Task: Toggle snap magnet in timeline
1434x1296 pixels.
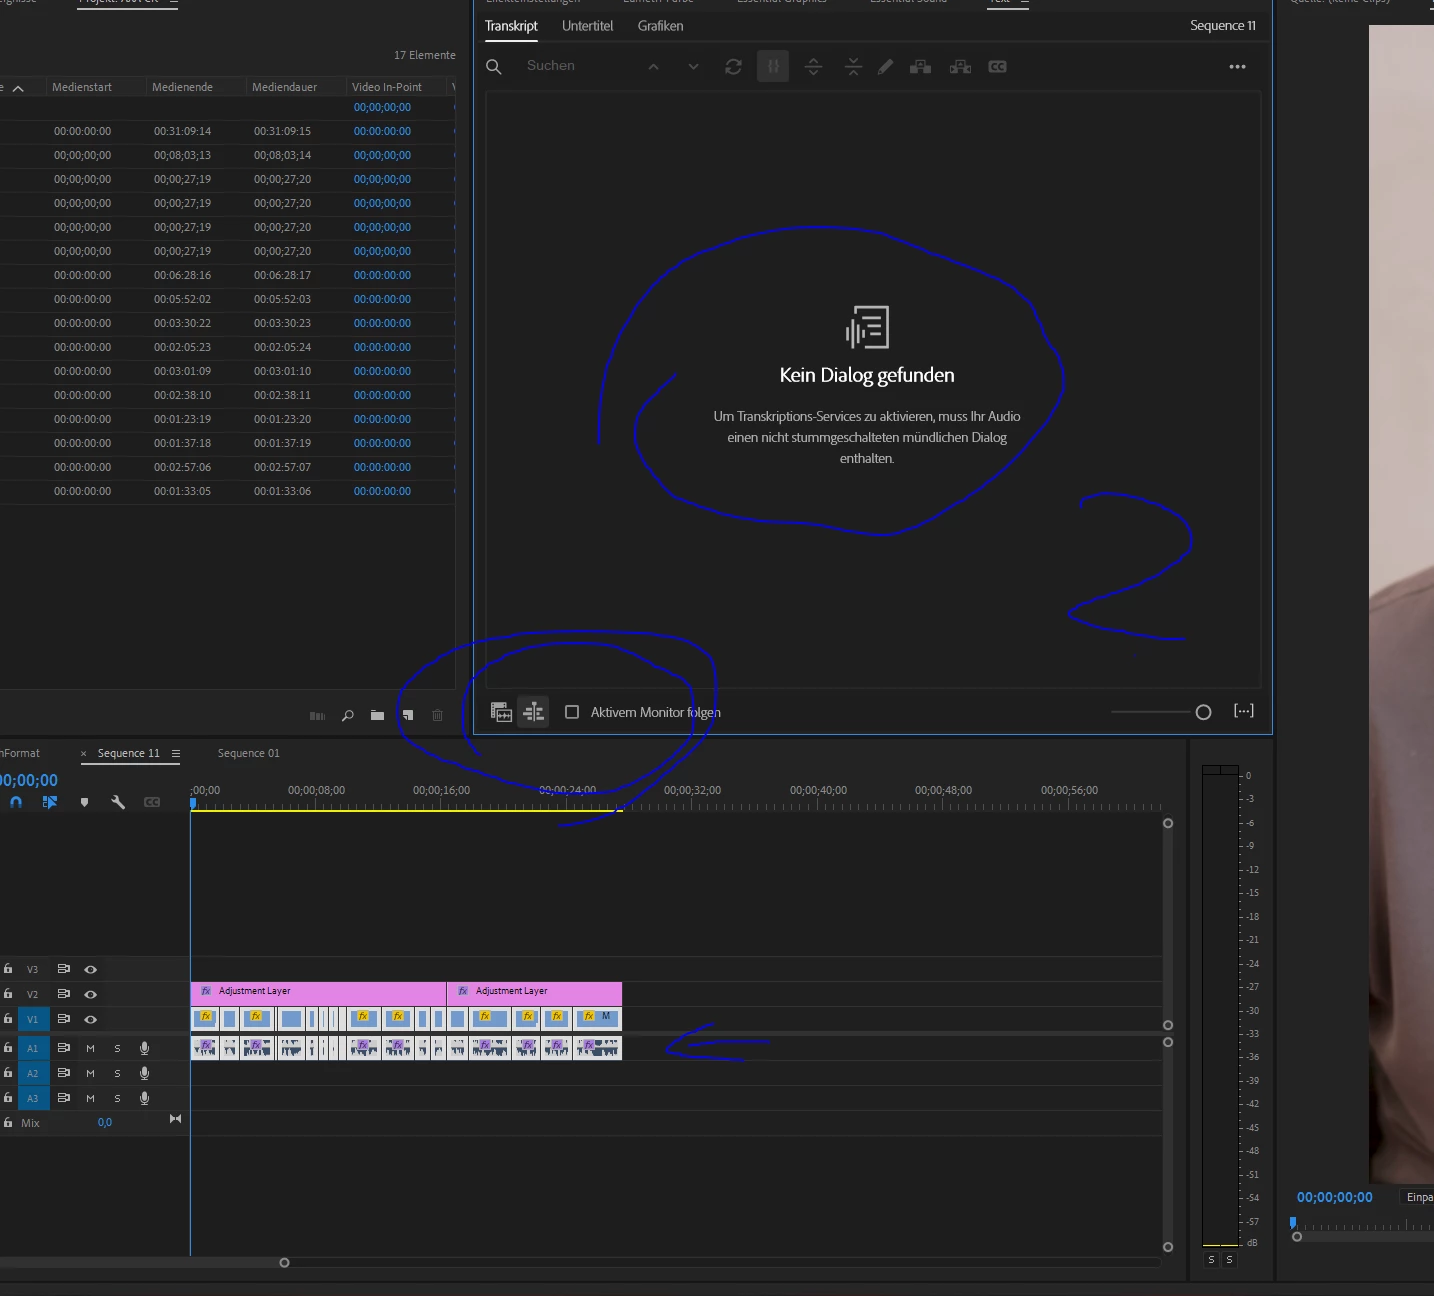Action: 16,802
